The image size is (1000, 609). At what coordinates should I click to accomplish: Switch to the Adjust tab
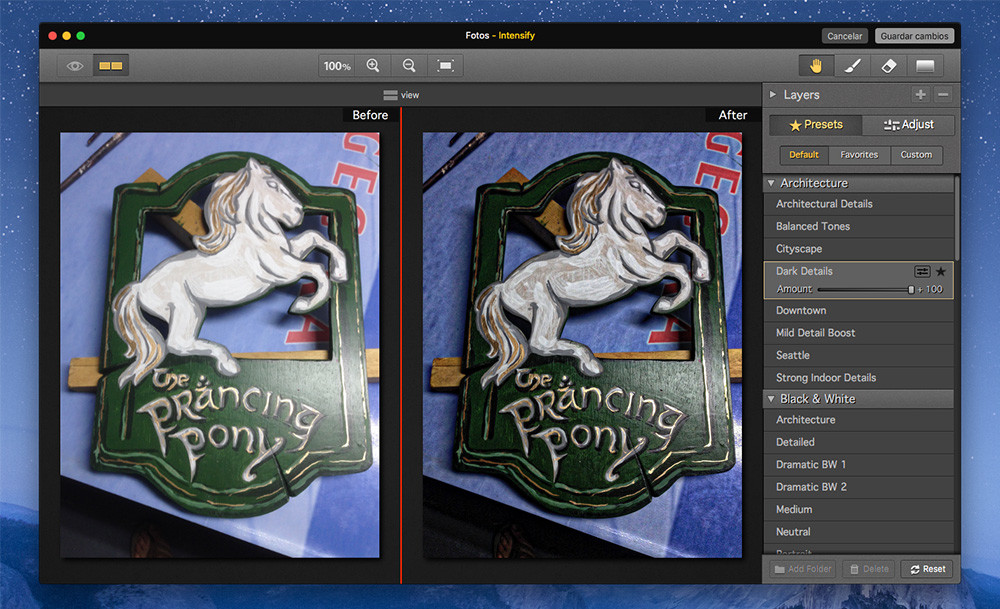(908, 125)
